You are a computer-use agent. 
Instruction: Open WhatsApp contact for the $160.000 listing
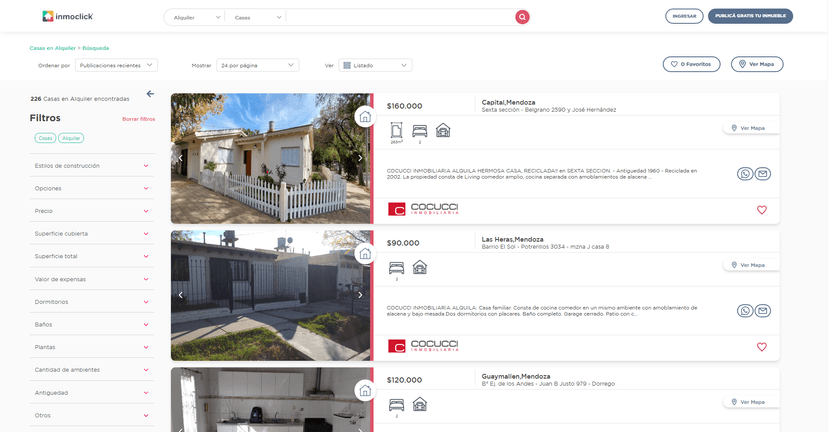(745, 174)
